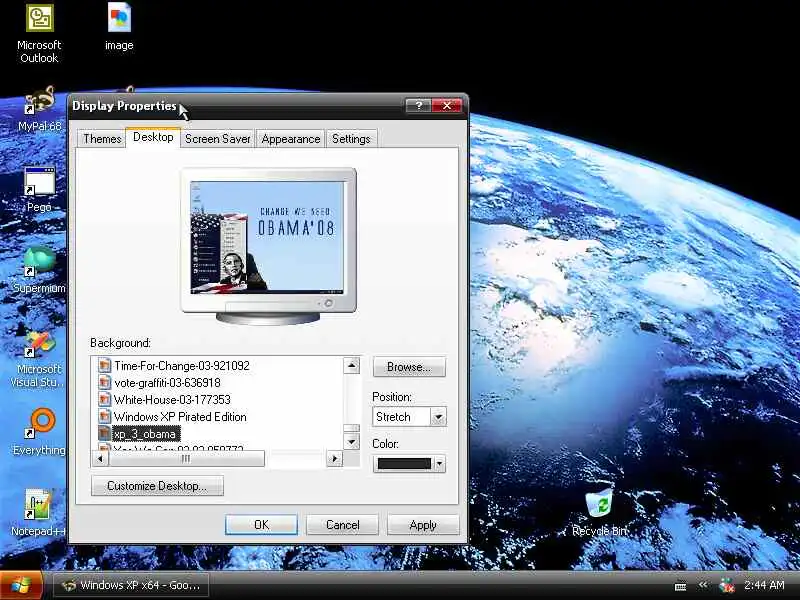Click the help question mark button in Display Properties
The width and height of the screenshot is (800, 600).
[x=418, y=106]
